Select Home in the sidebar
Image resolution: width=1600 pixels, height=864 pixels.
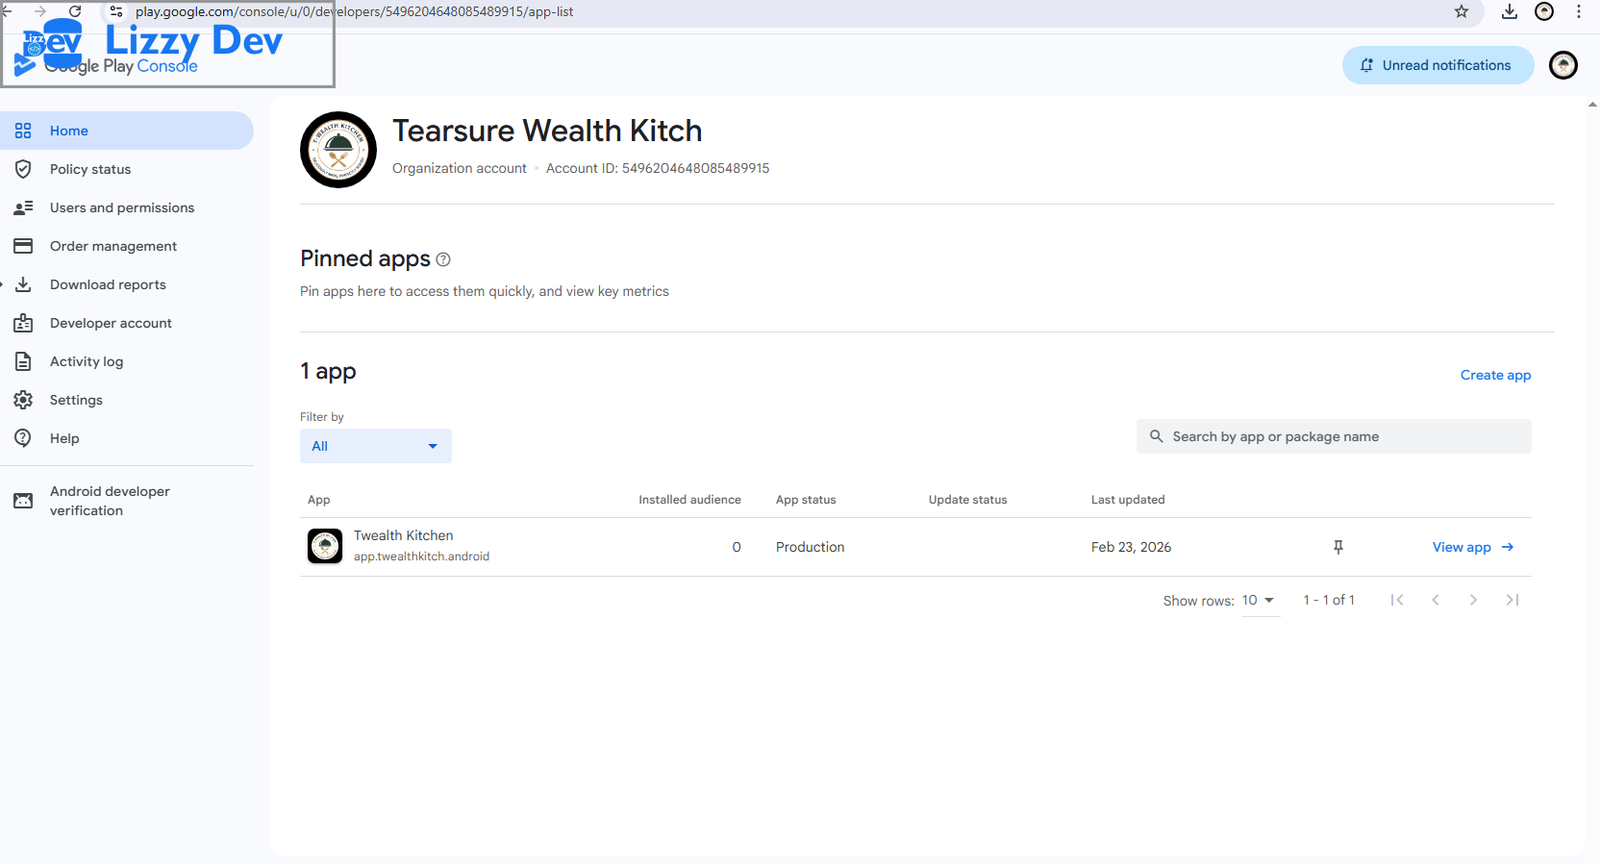(x=69, y=131)
